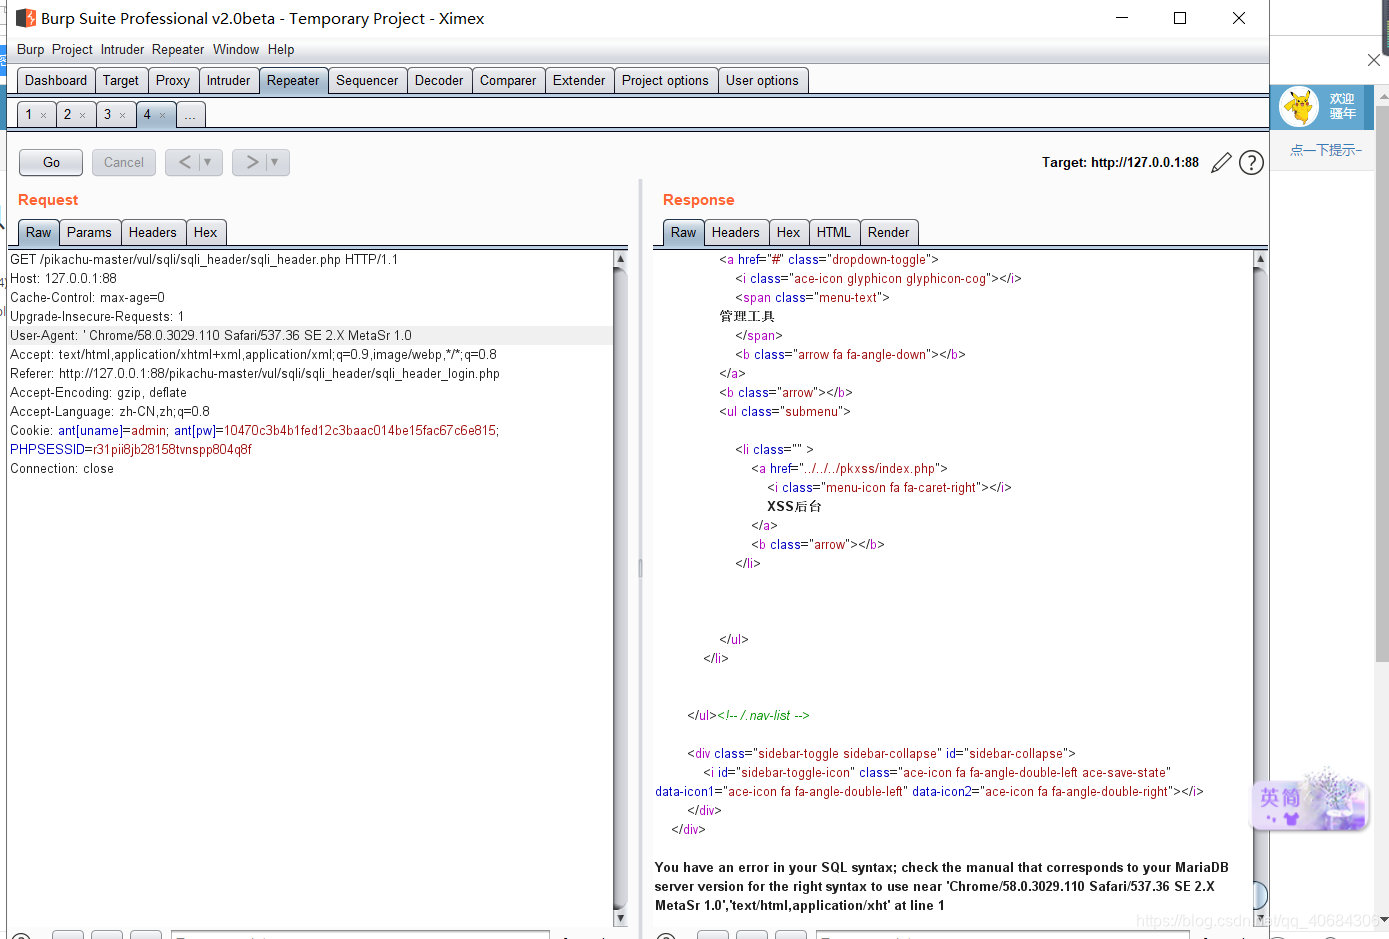The height and width of the screenshot is (939, 1389).
Task: Open the Repeater menu in menu bar
Action: [x=178, y=49]
